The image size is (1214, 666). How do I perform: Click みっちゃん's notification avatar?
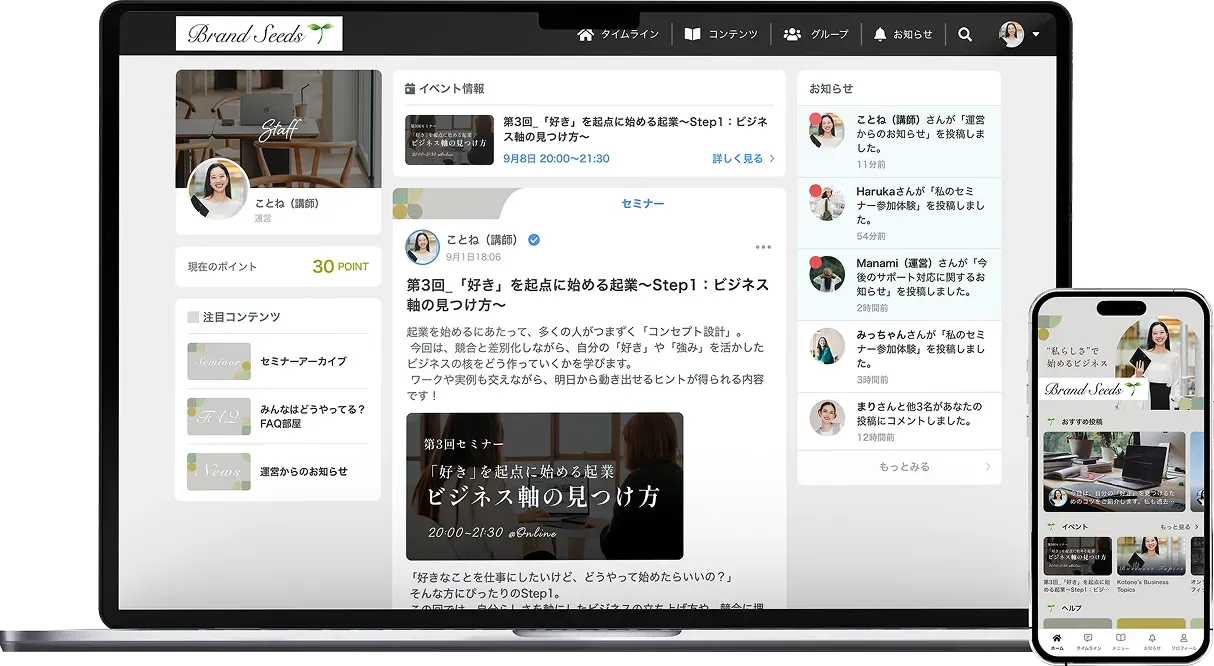click(x=827, y=346)
